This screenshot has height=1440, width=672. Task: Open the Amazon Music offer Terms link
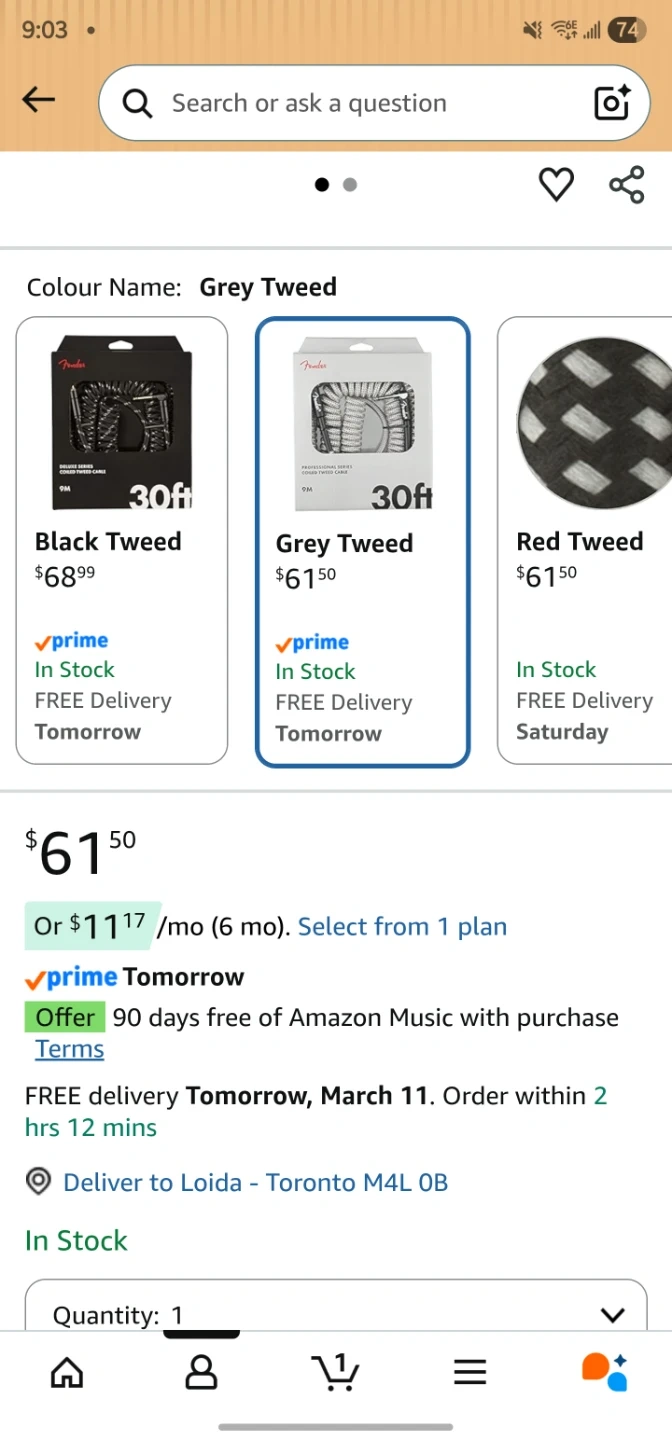pos(70,1049)
